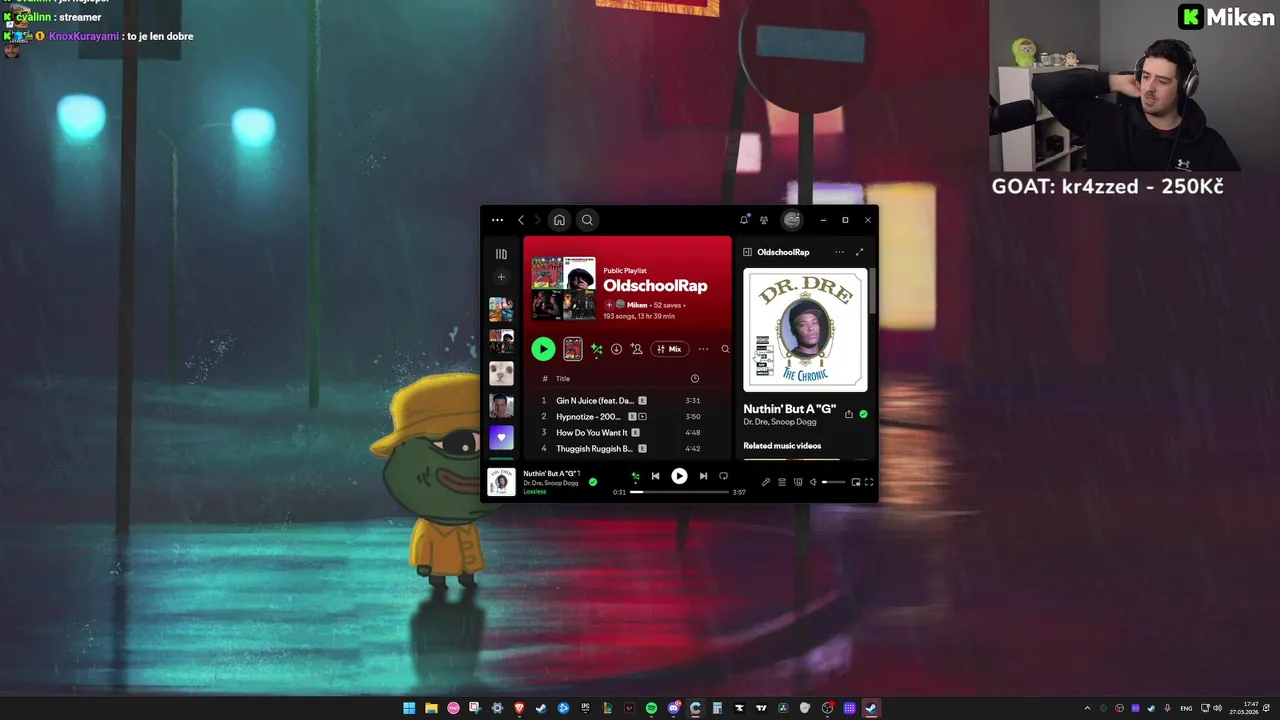Open the Spotify three-dots app menu
The width and height of the screenshot is (1280, 720).
[x=497, y=220]
